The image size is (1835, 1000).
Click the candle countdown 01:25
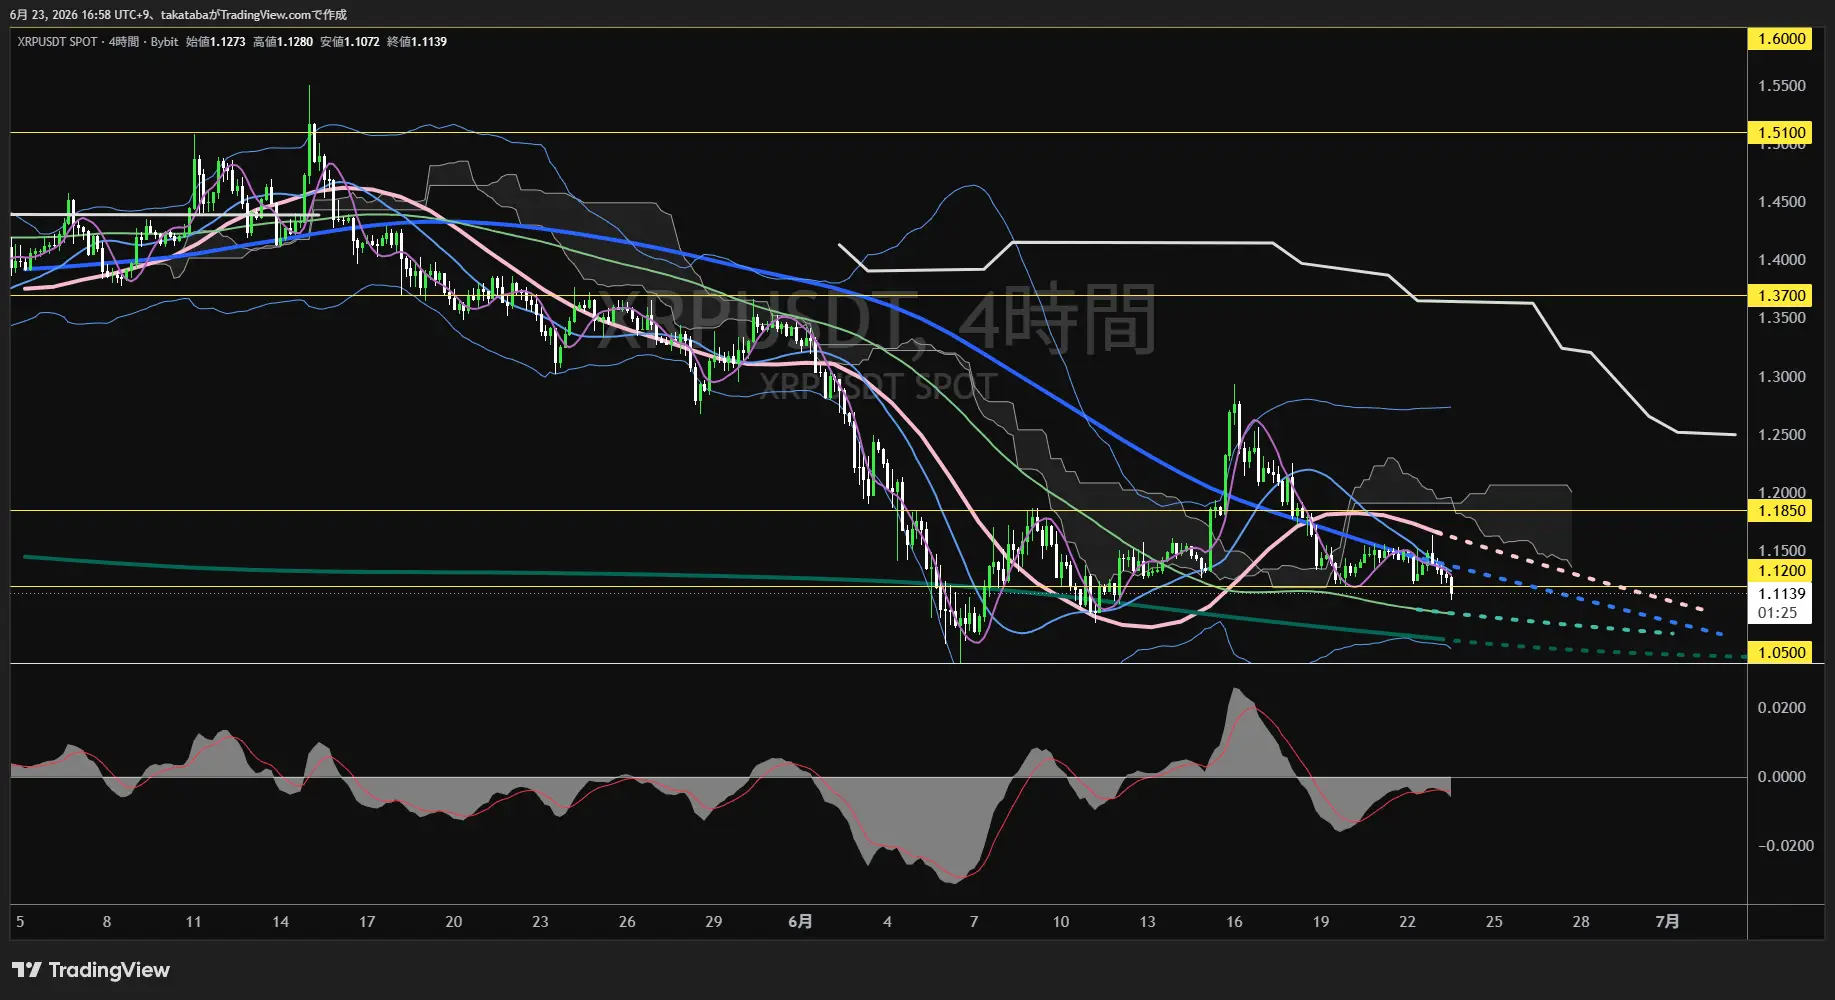coord(1777,613)
